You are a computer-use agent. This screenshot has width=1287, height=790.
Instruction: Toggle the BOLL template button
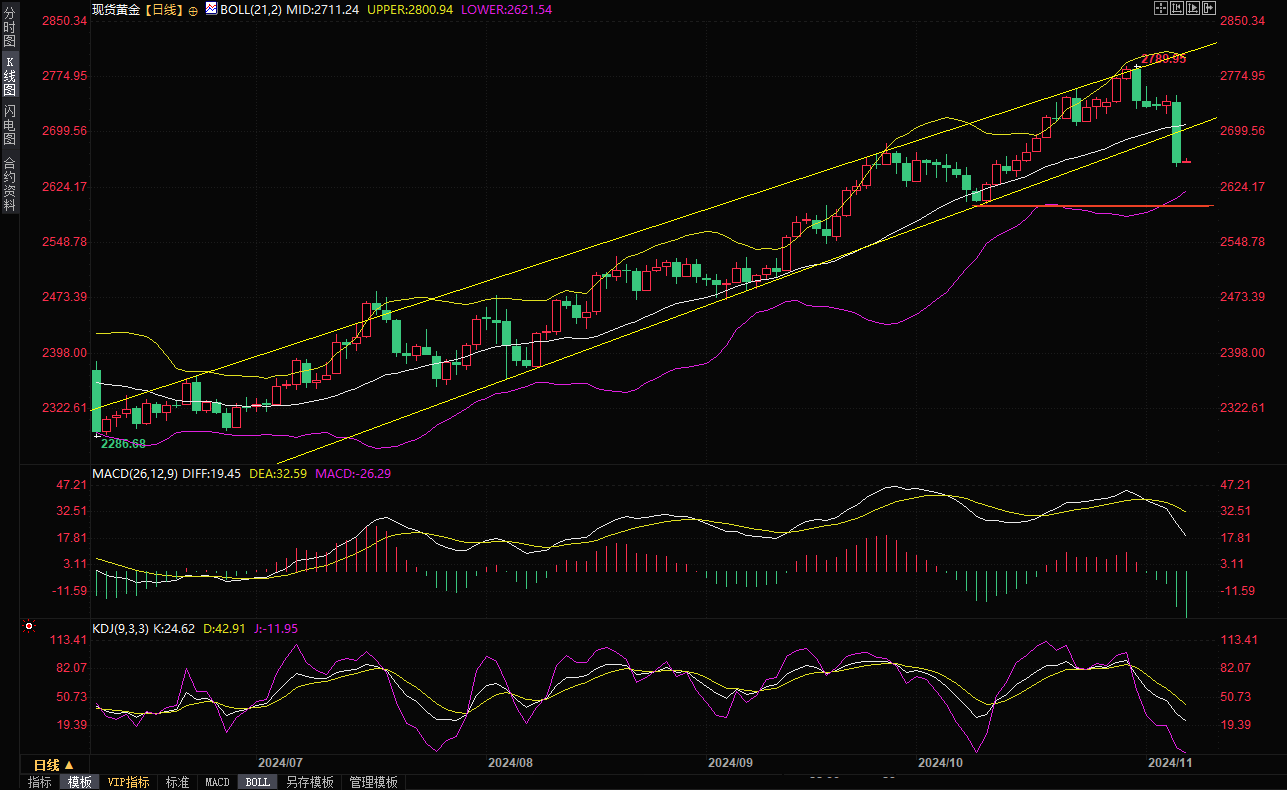tap(257, 782)
